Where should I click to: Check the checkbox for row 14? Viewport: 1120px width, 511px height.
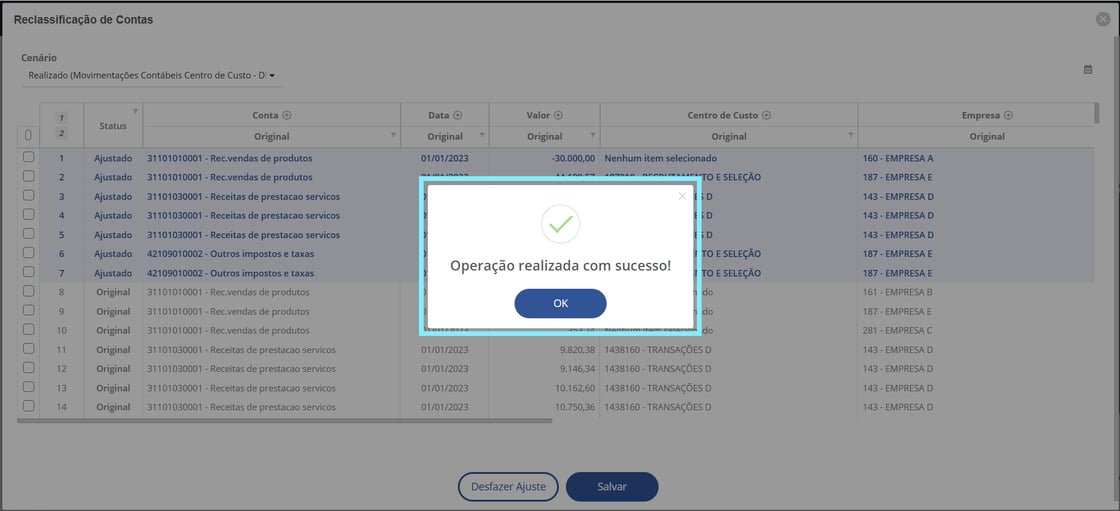tap(29, 406)
